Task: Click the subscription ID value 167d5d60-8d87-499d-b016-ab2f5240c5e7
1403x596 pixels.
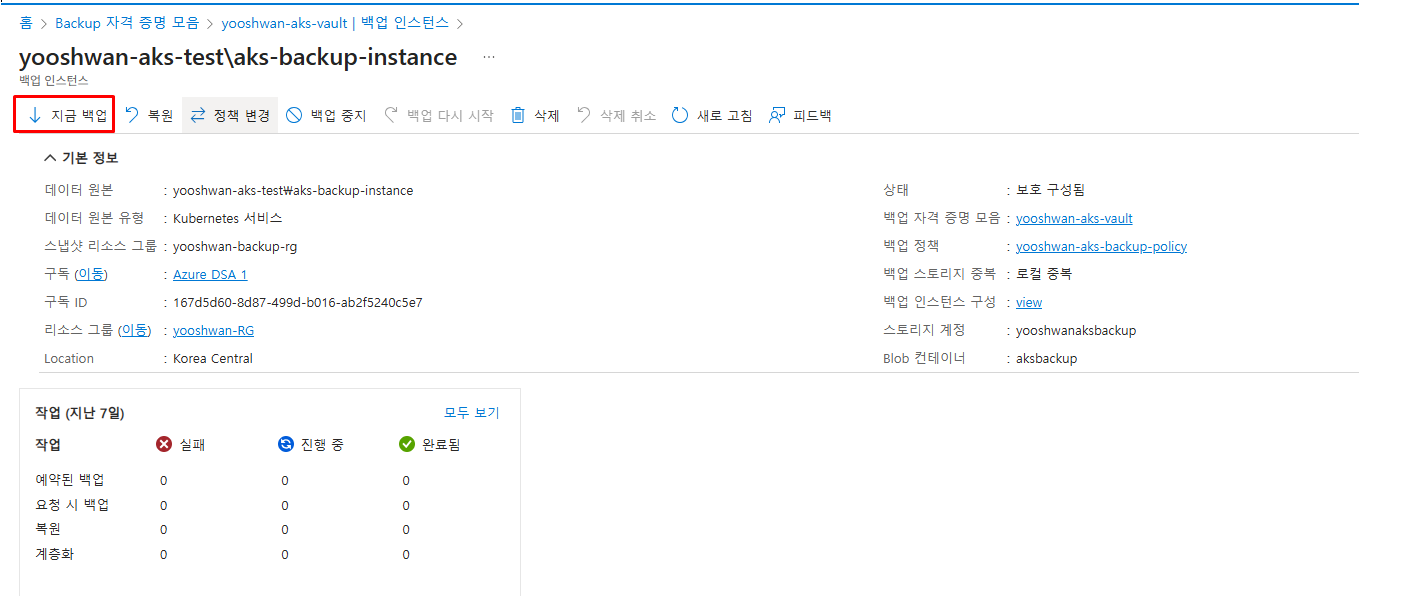Action: click(298, 302)
